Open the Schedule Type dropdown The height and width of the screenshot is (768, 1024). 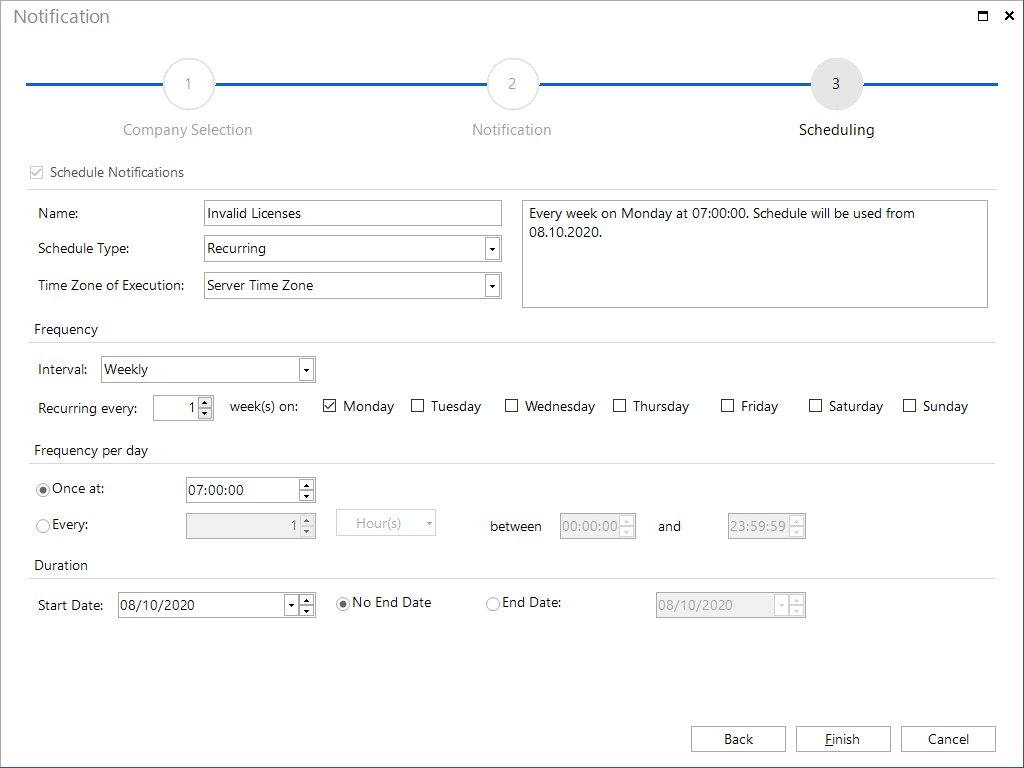(492, 249)
